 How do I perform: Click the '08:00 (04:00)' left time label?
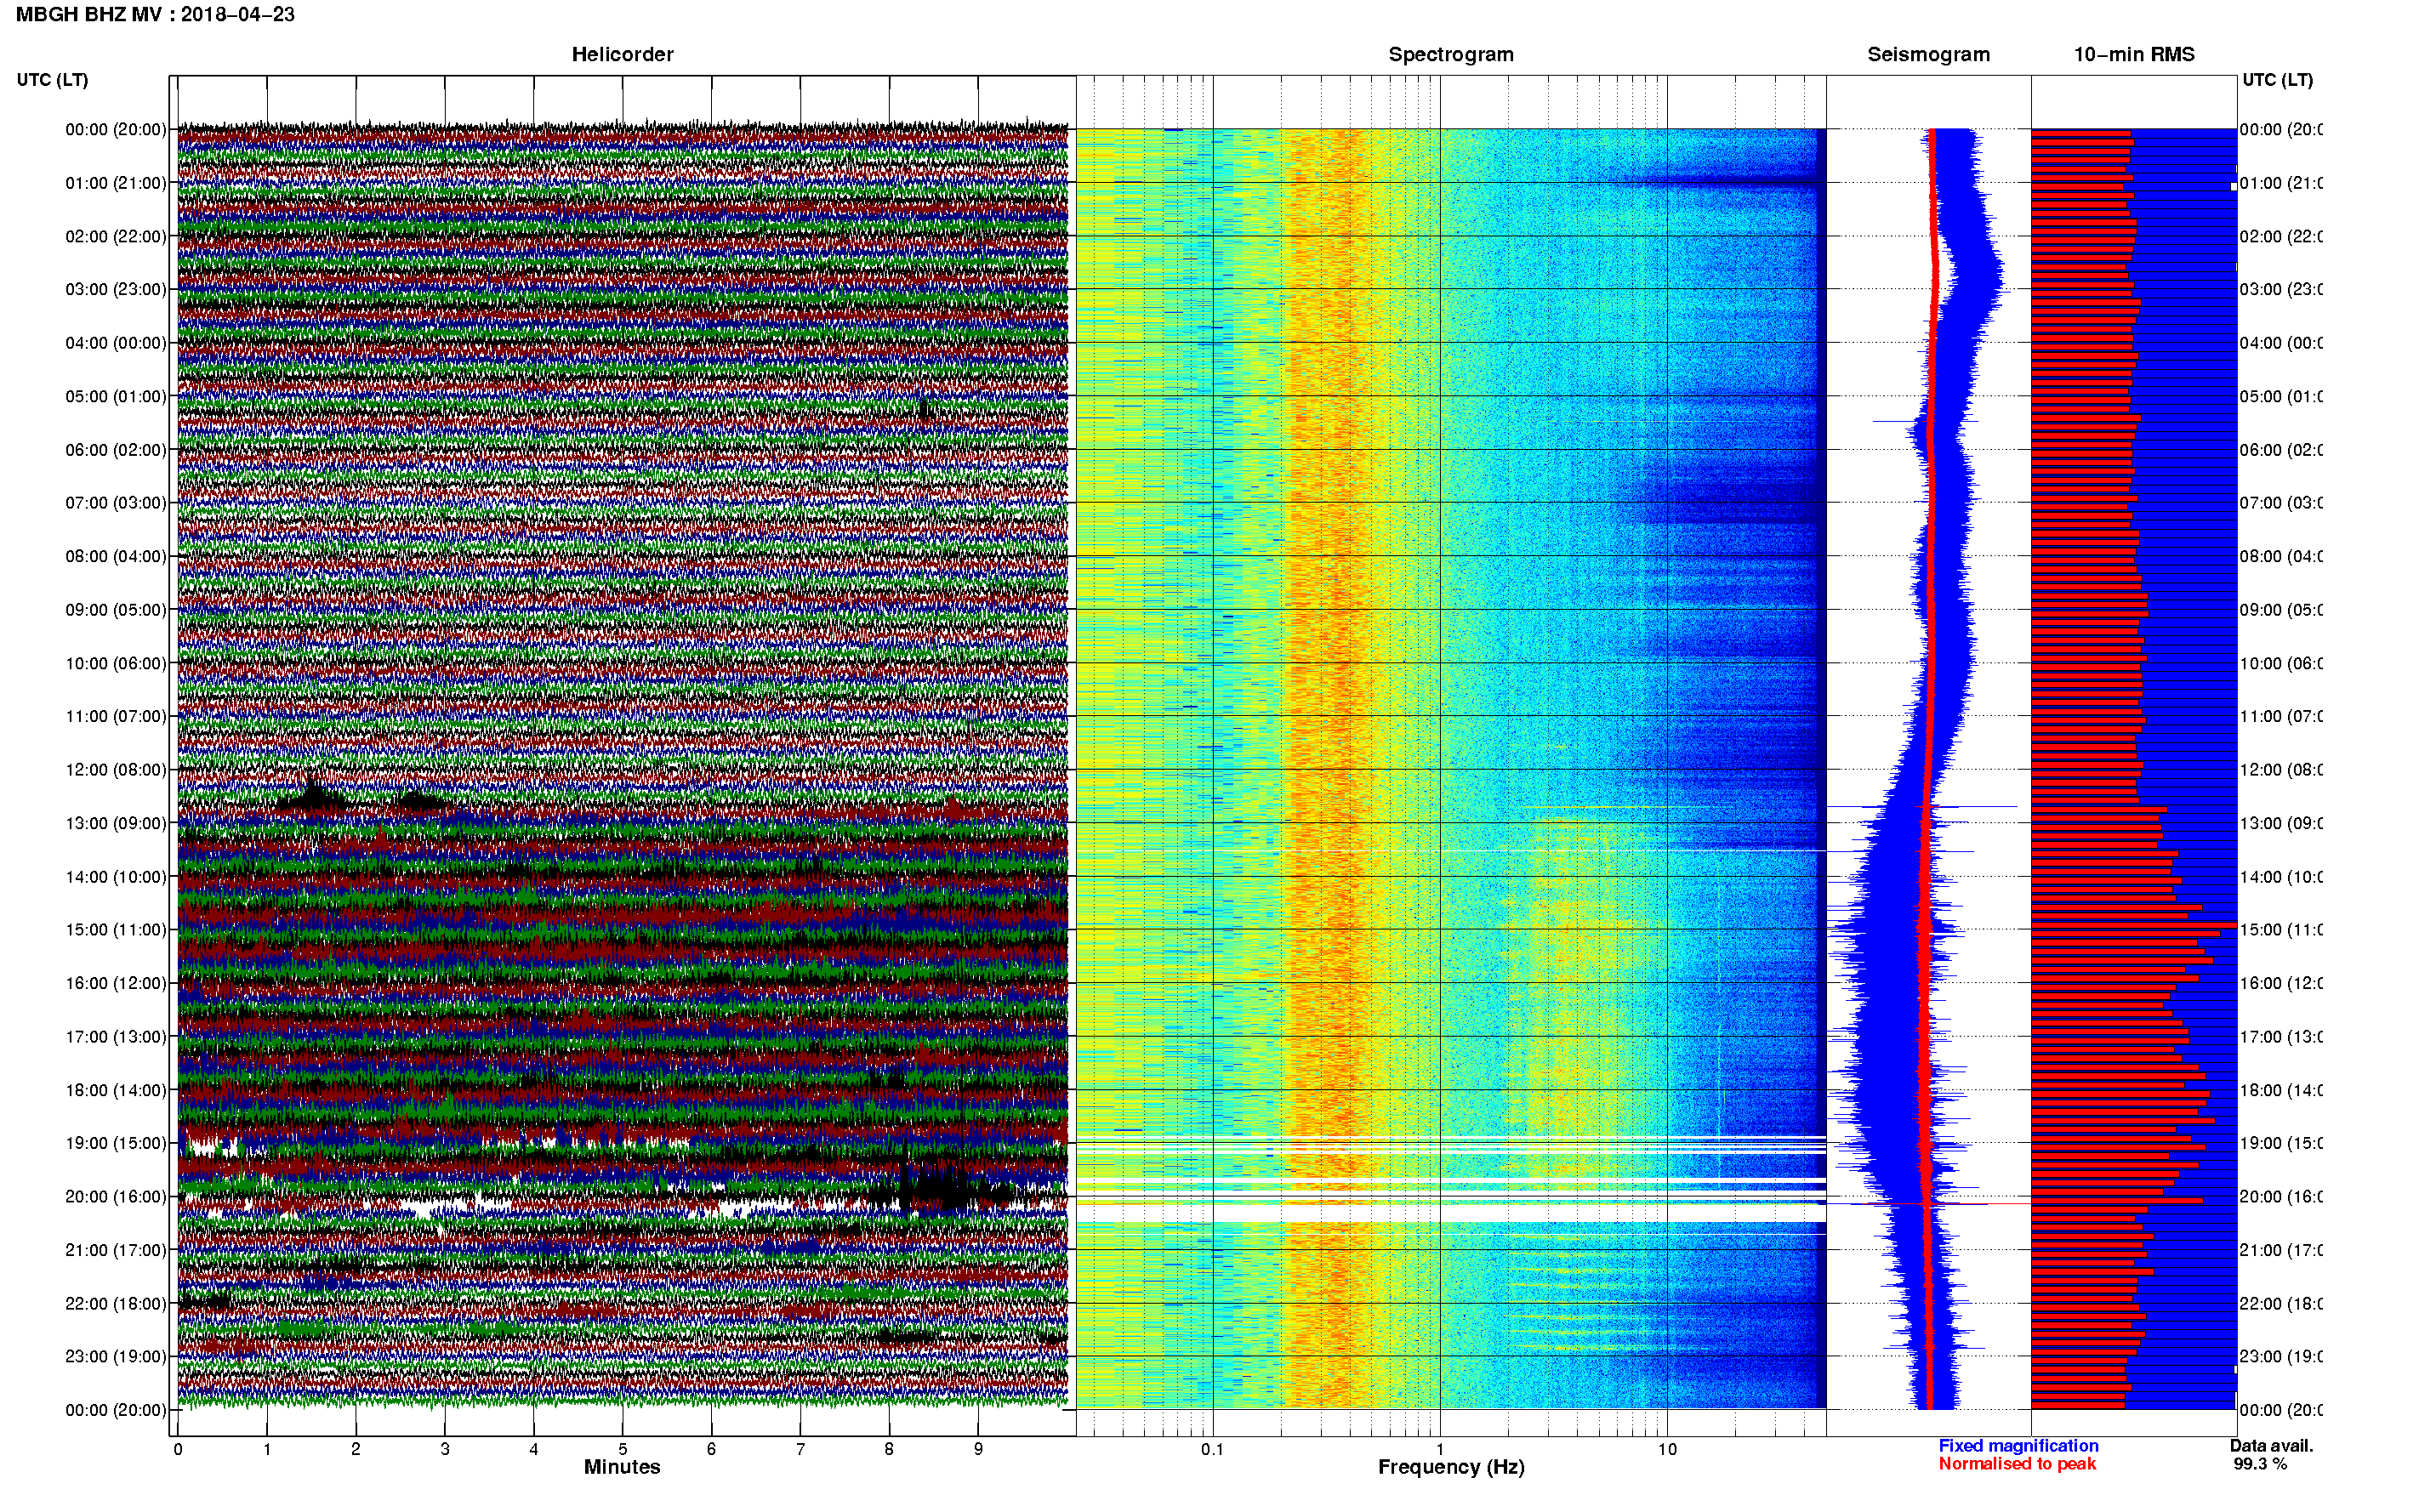116,556
